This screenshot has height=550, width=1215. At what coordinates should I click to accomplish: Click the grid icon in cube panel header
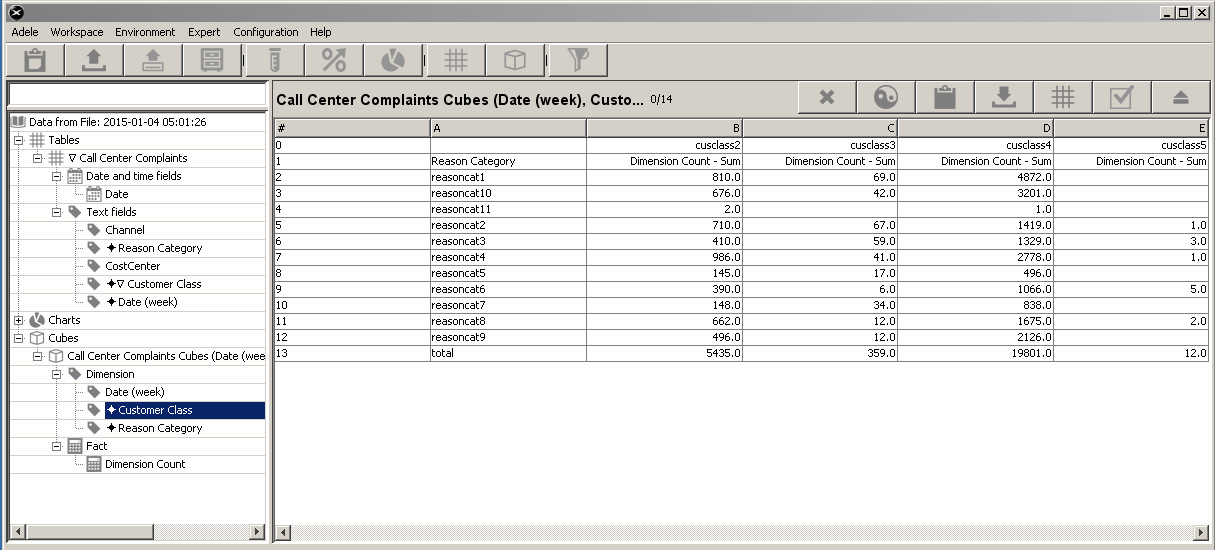tap(1063, 97)
